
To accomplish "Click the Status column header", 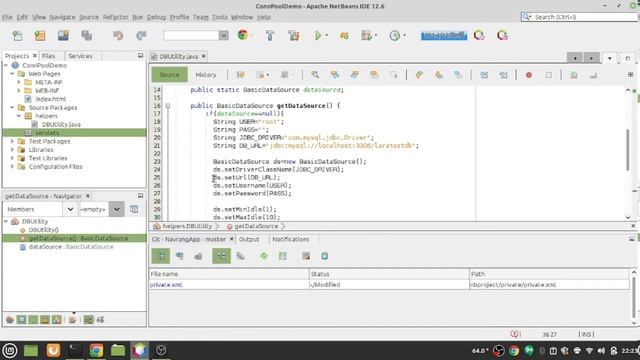I will [x=389, y=274].
